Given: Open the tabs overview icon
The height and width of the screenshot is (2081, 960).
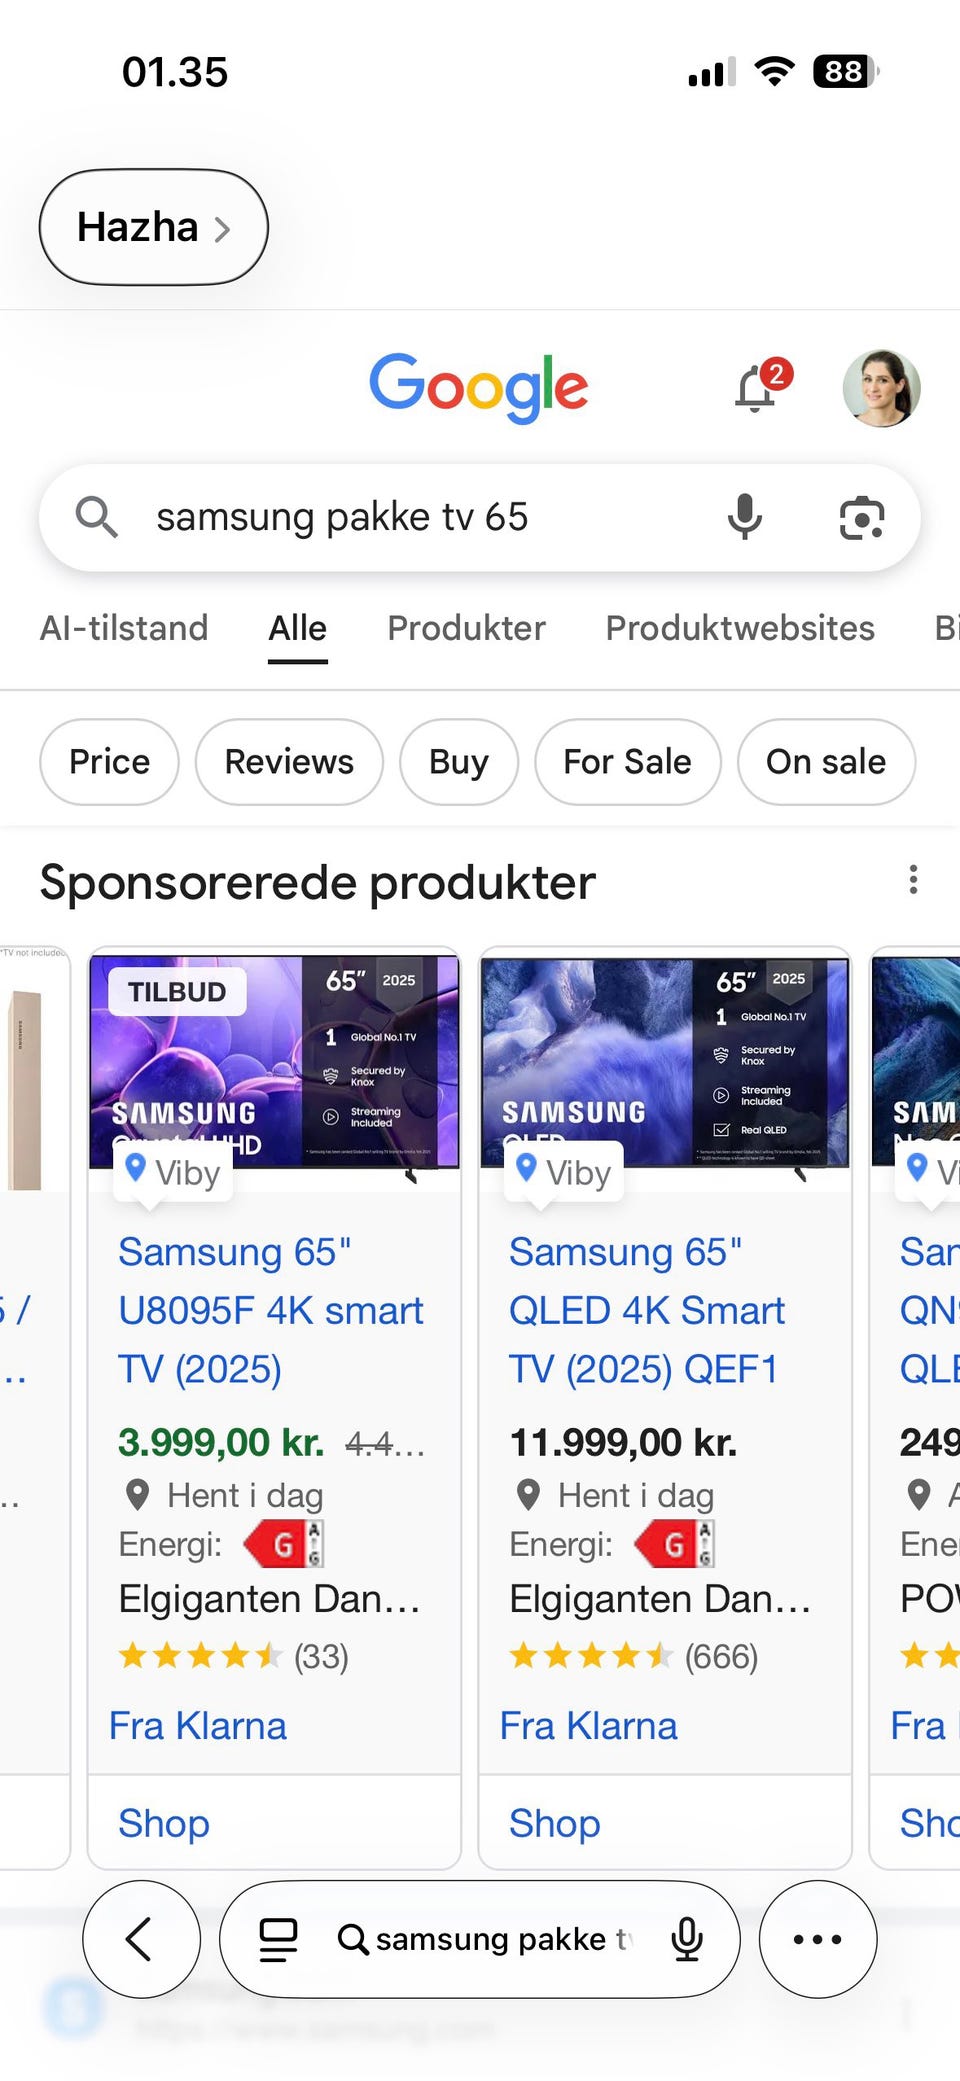Looking at the screenshot, I should tap(278, 1939).
